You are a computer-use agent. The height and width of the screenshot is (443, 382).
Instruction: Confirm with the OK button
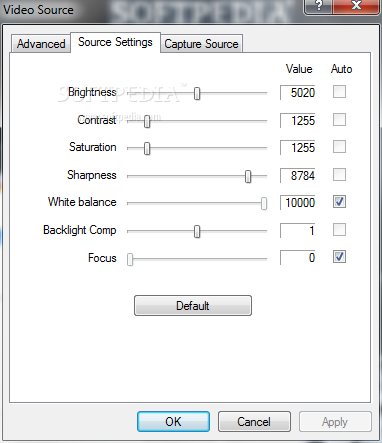tap(173, 422)
